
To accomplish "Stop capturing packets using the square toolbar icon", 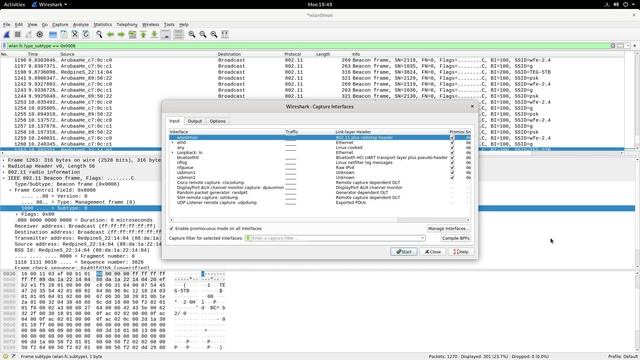I will coord(18,35).
